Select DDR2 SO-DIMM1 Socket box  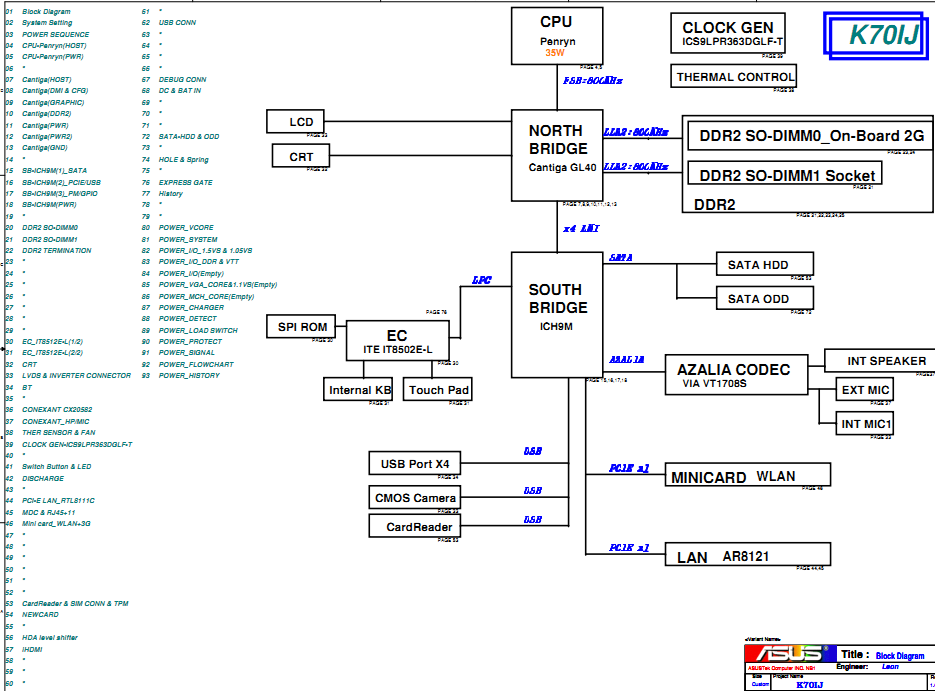click(785, 173)
